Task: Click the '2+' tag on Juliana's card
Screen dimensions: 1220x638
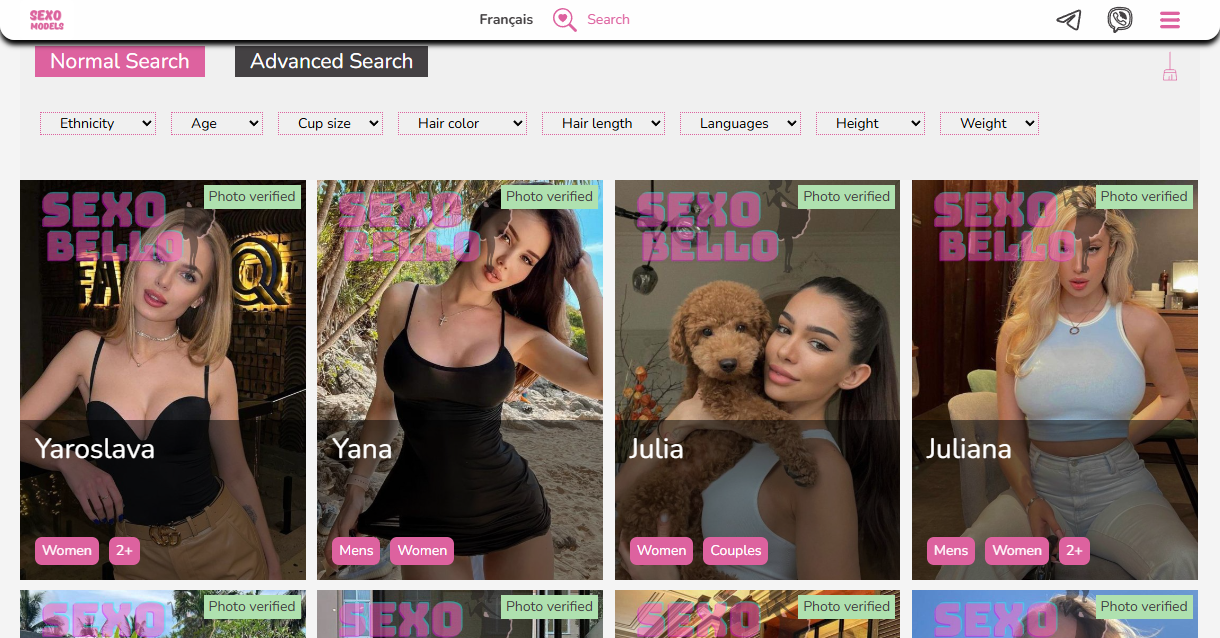Action: coord(1073,550)
